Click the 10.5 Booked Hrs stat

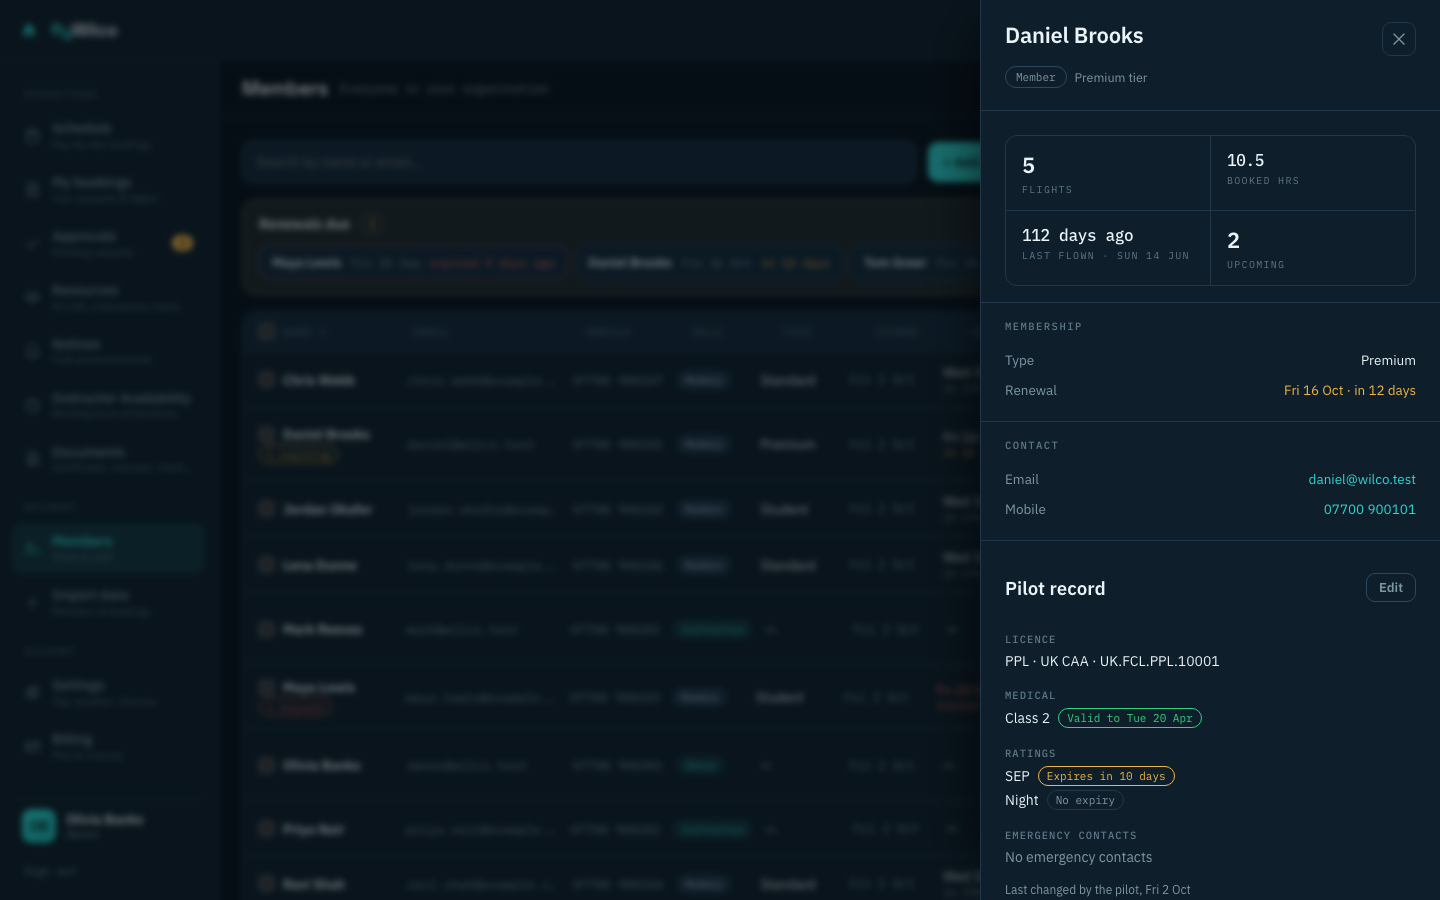pyautogui.click(x=1313, y=173)
